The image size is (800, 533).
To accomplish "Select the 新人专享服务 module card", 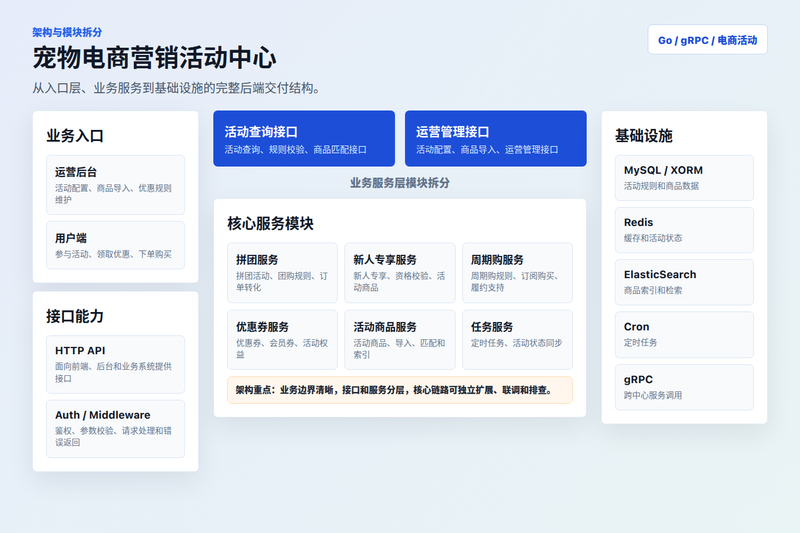I will 399,273.
